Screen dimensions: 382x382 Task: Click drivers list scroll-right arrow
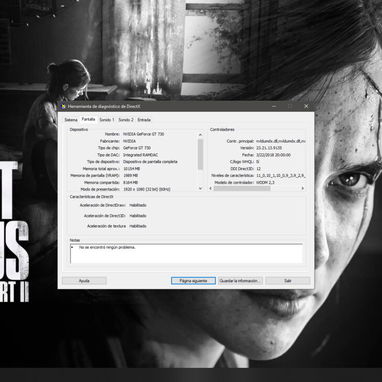click(x=303, y=189)
